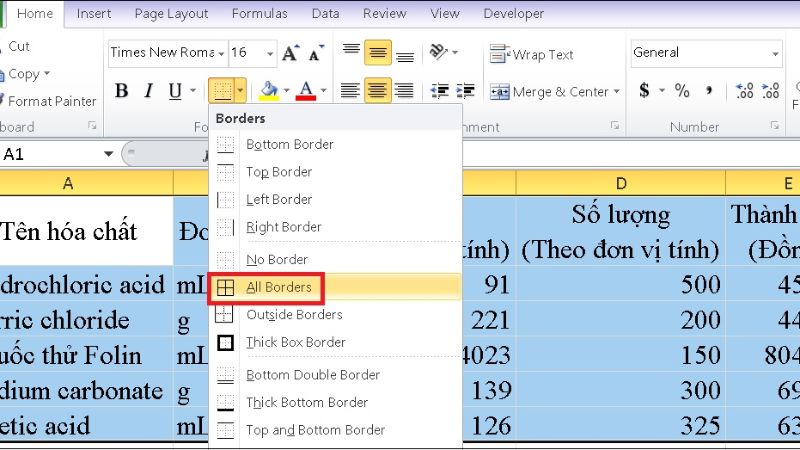The width and height of the screenshot is (800, 450).
Task: Decrease indent
Action: [439, 91]
